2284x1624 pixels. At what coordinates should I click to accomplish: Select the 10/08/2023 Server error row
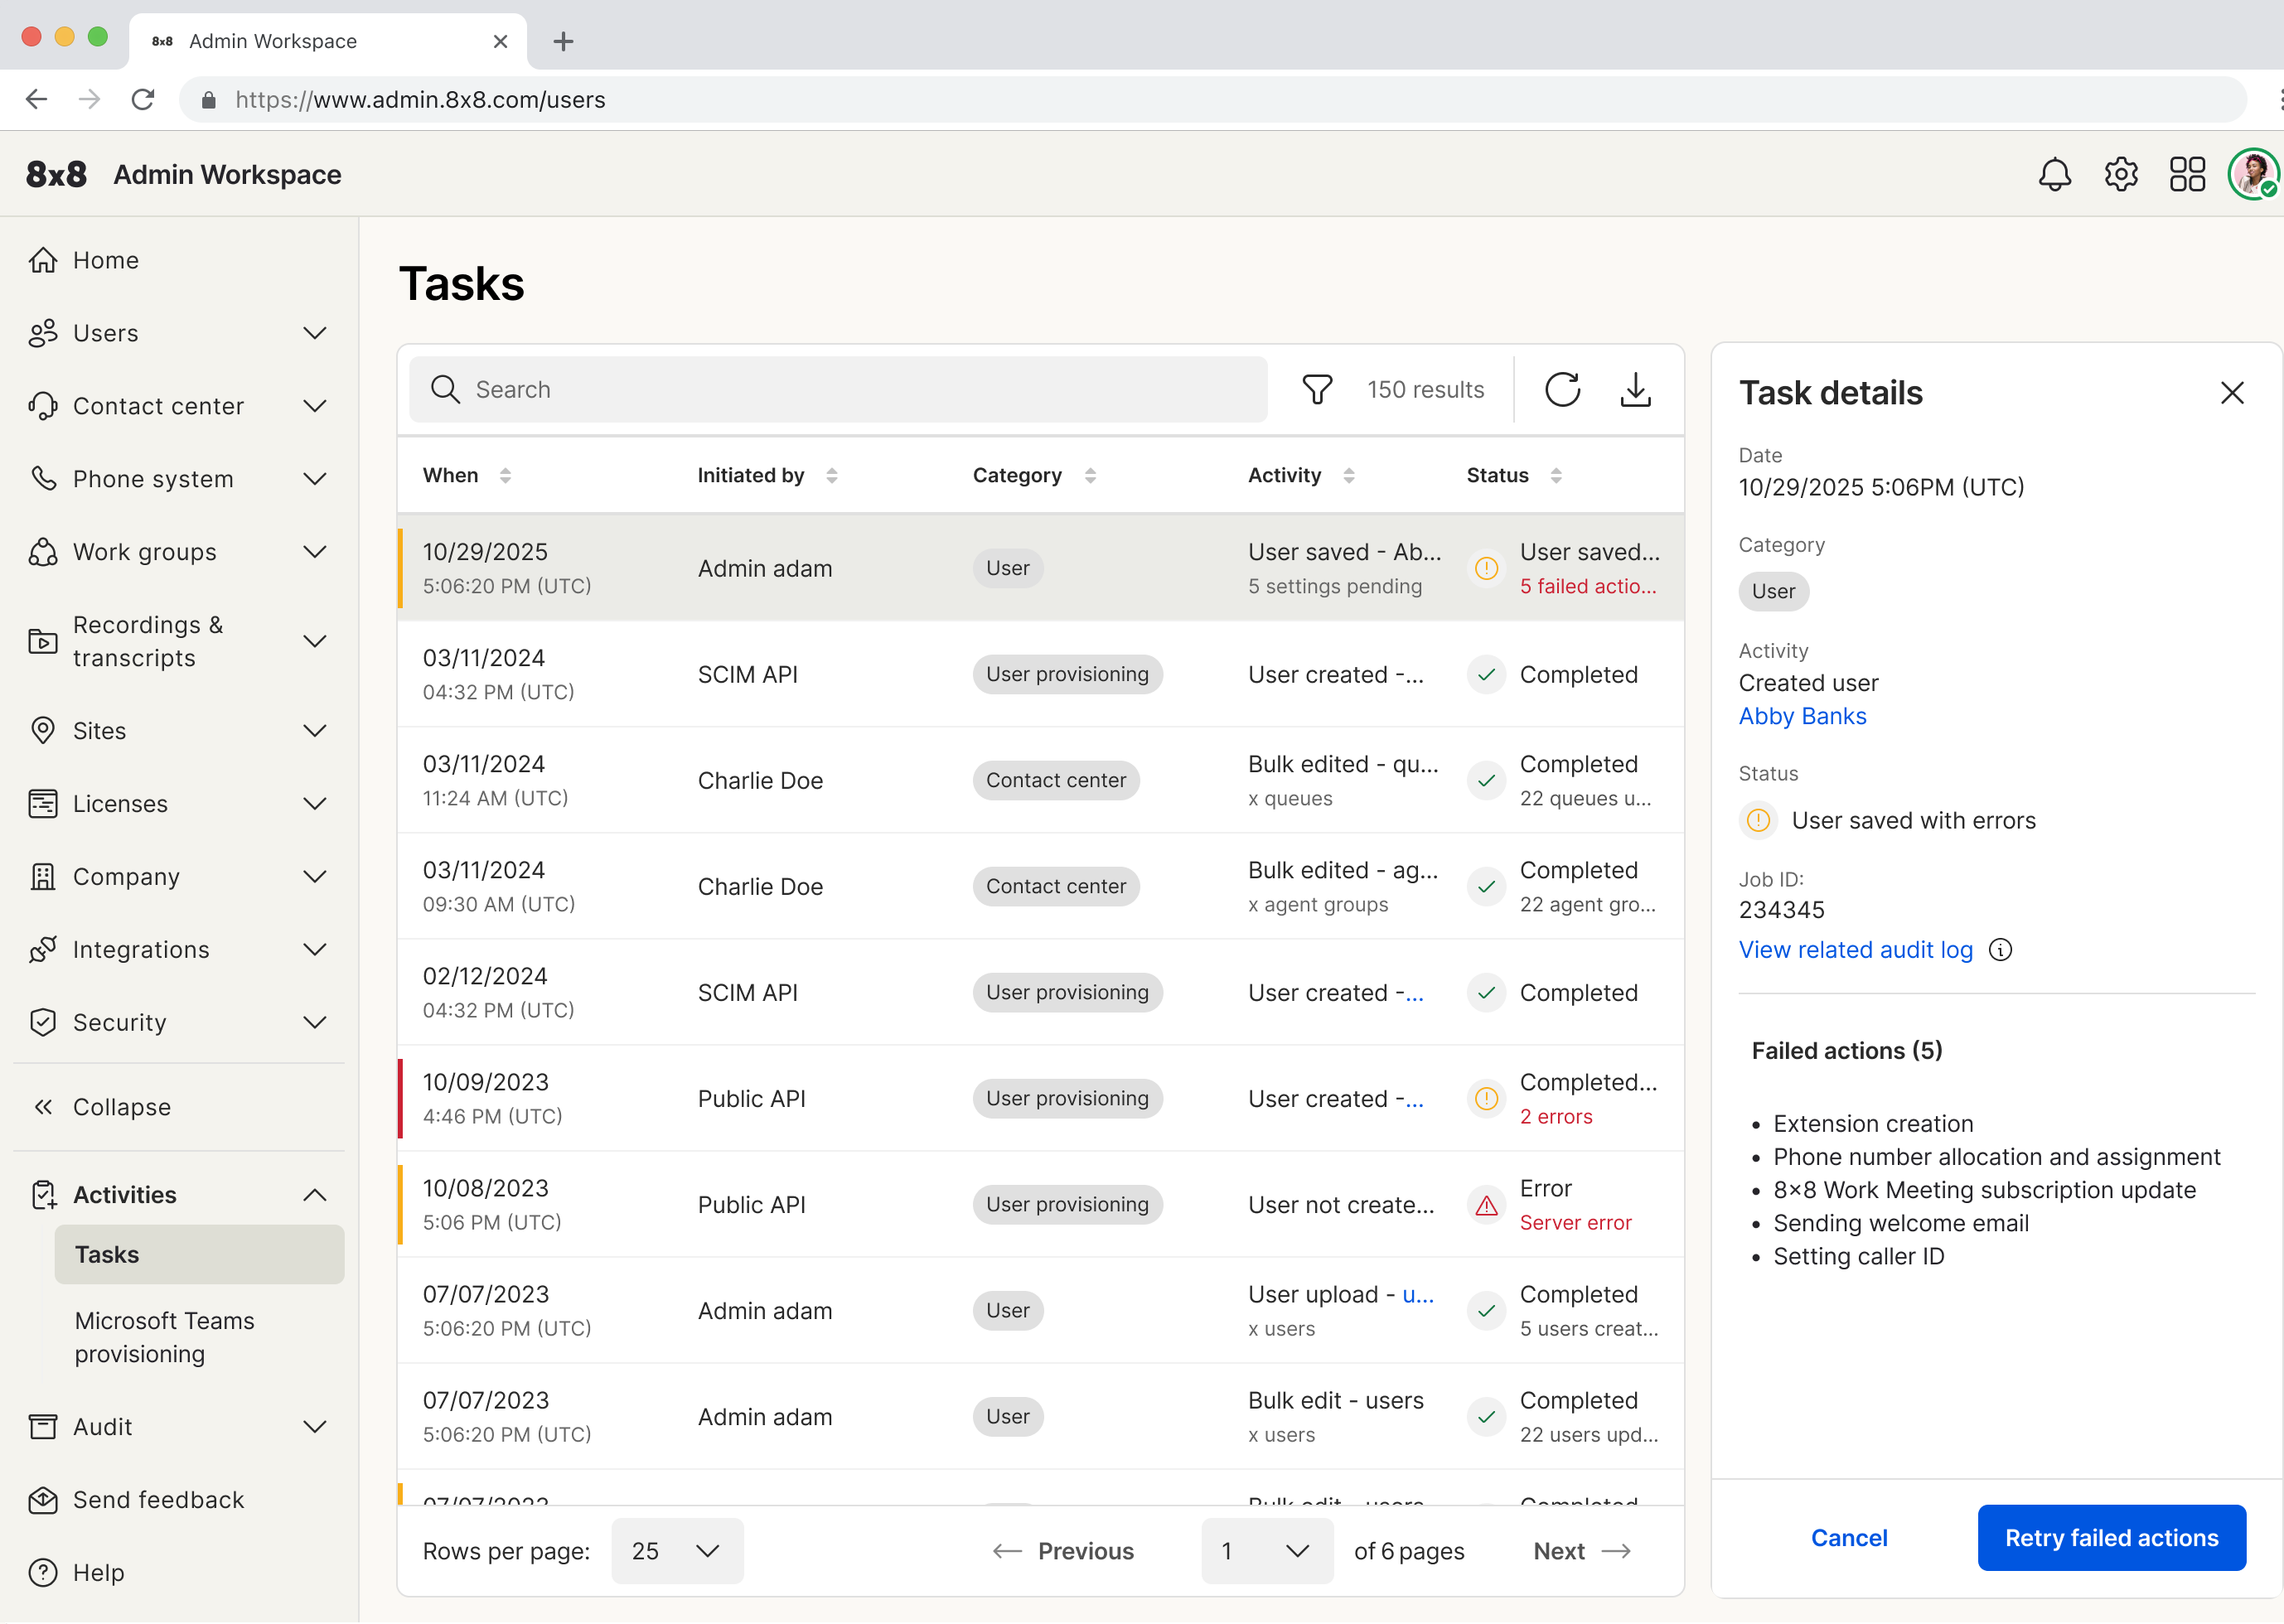click(x=1040, y=1204)
